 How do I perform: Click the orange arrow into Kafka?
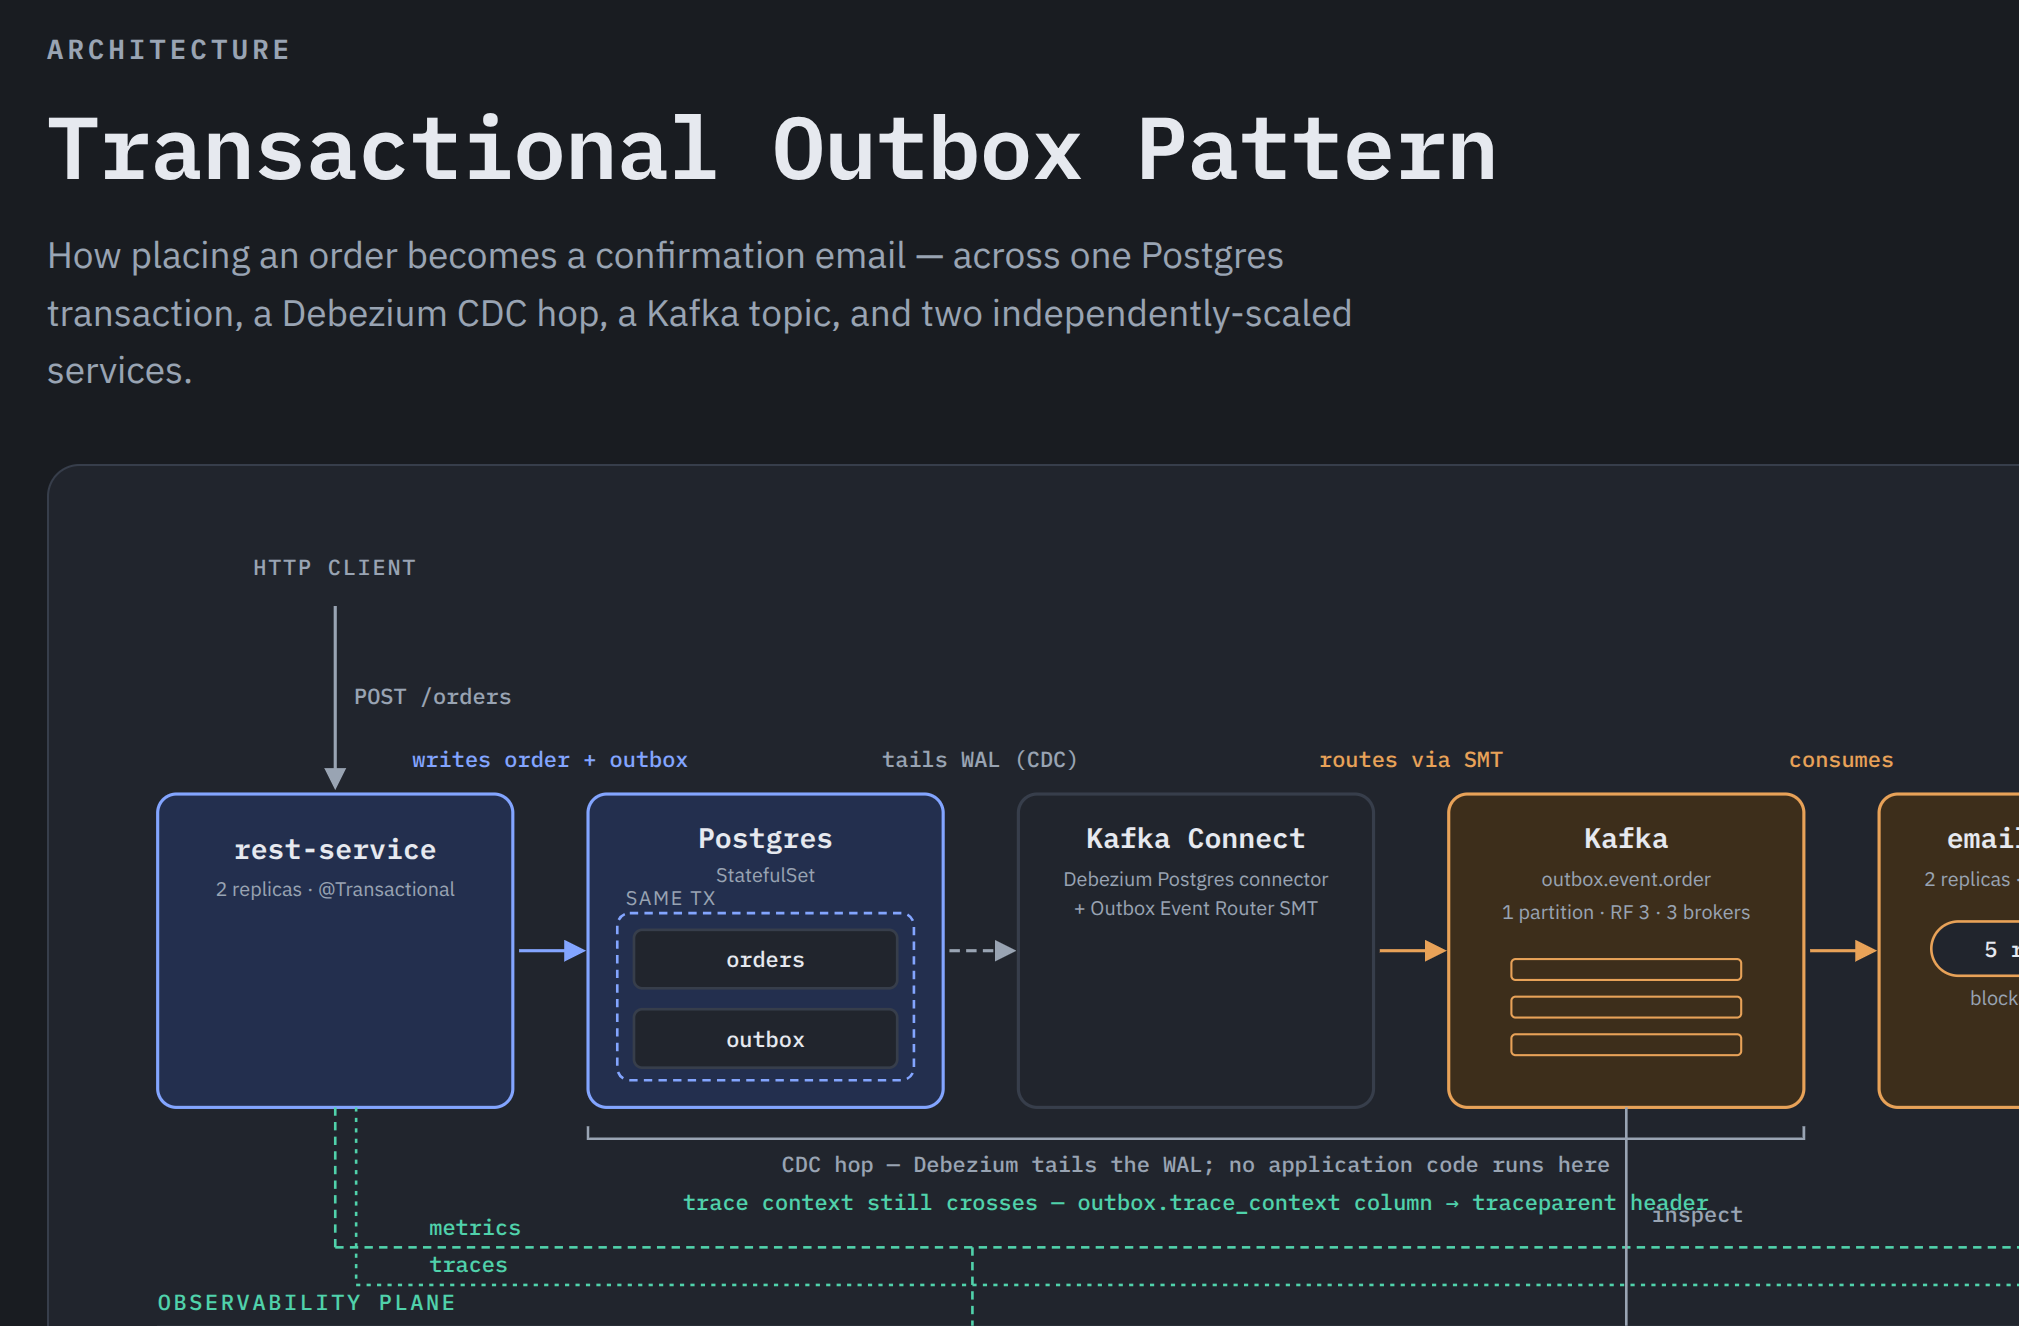[1411, 950]
